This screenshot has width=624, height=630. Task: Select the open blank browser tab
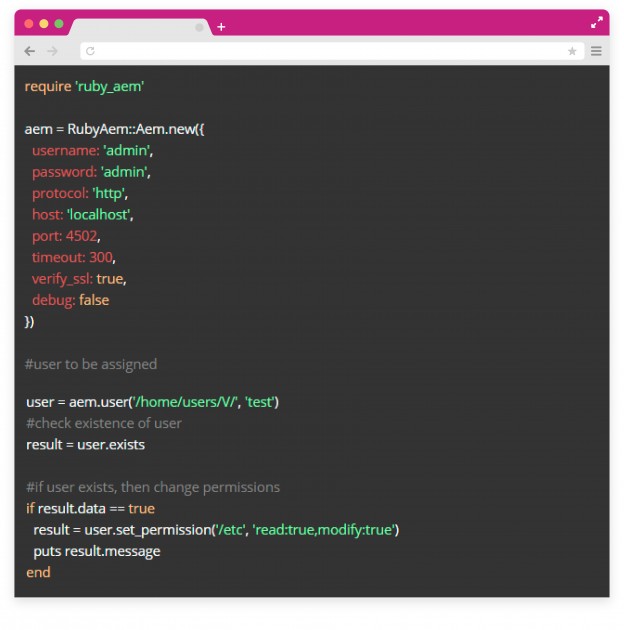(135, 27)
